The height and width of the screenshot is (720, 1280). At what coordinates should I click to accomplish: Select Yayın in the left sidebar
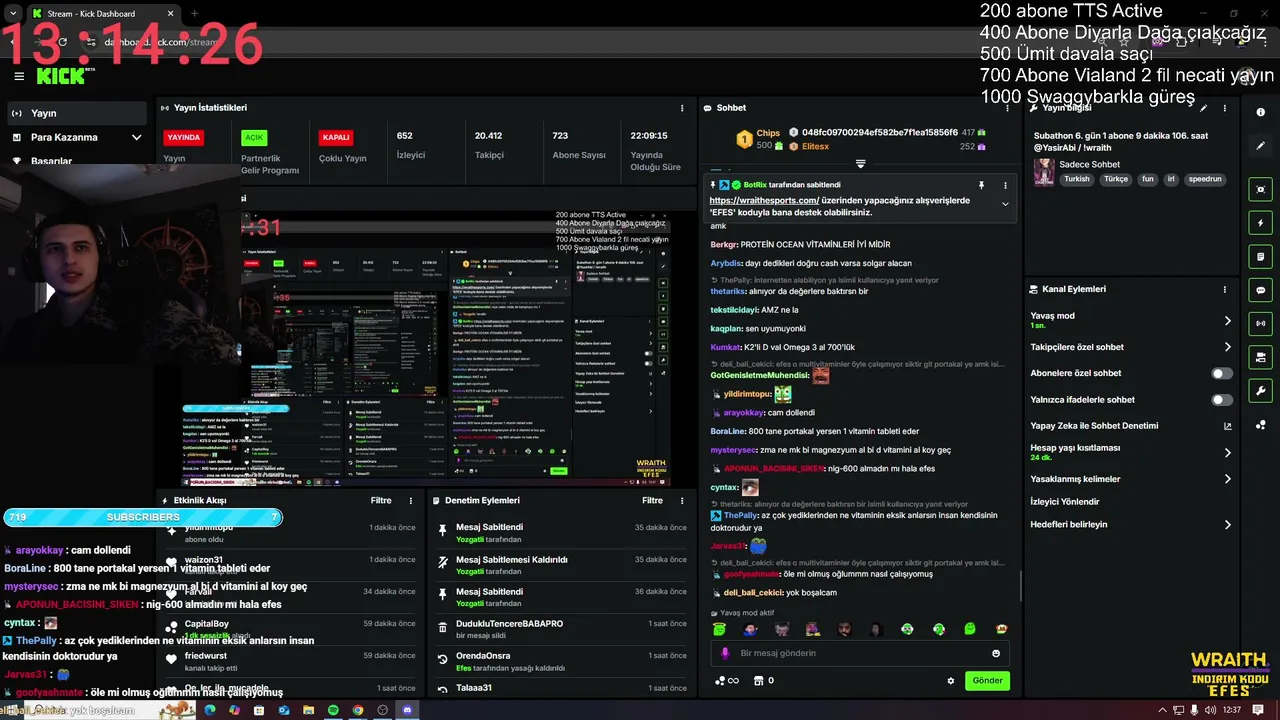(78, 113)
